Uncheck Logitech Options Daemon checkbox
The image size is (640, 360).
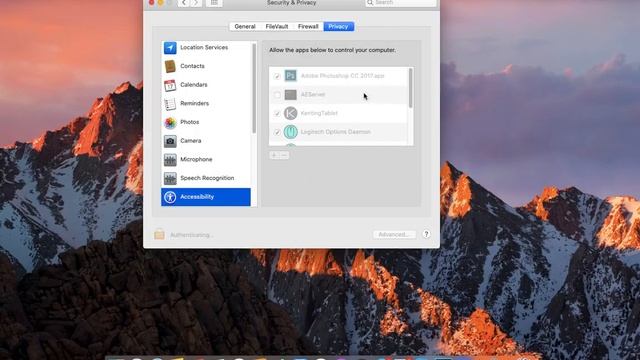pyautogui.click(x=277, y=132)
